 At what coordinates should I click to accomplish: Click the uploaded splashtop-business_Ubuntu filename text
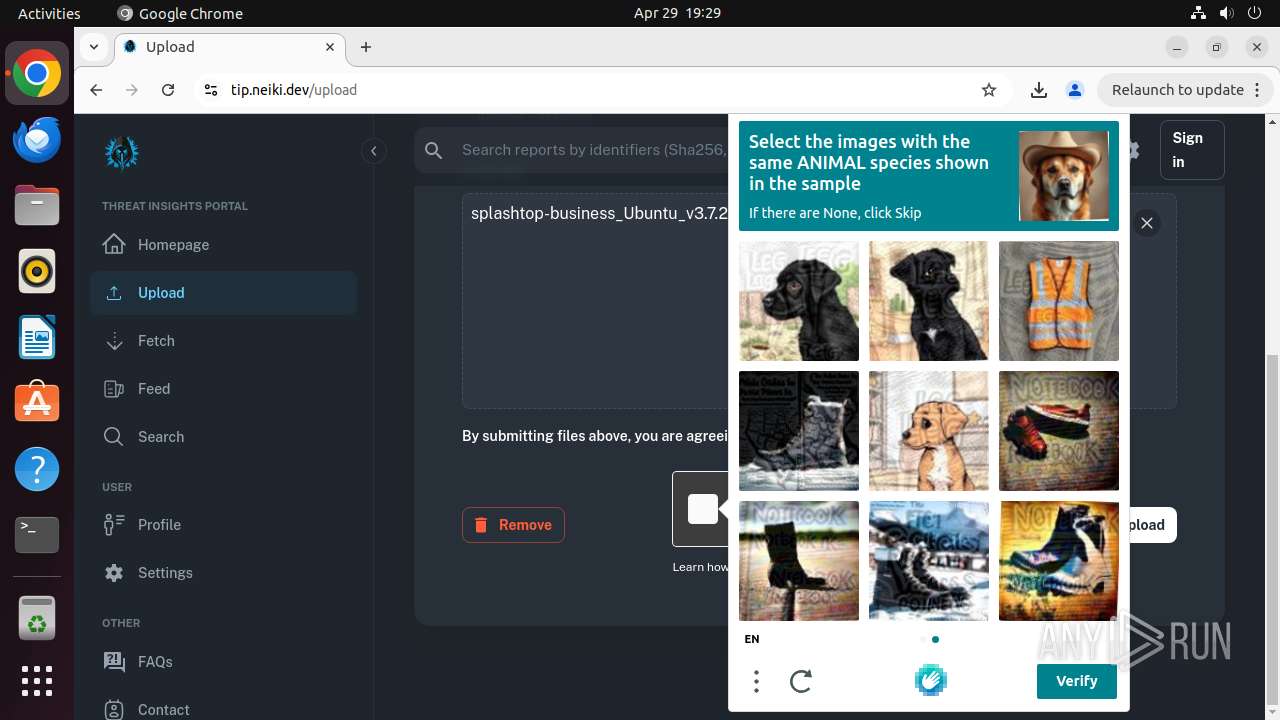point(599,214)
